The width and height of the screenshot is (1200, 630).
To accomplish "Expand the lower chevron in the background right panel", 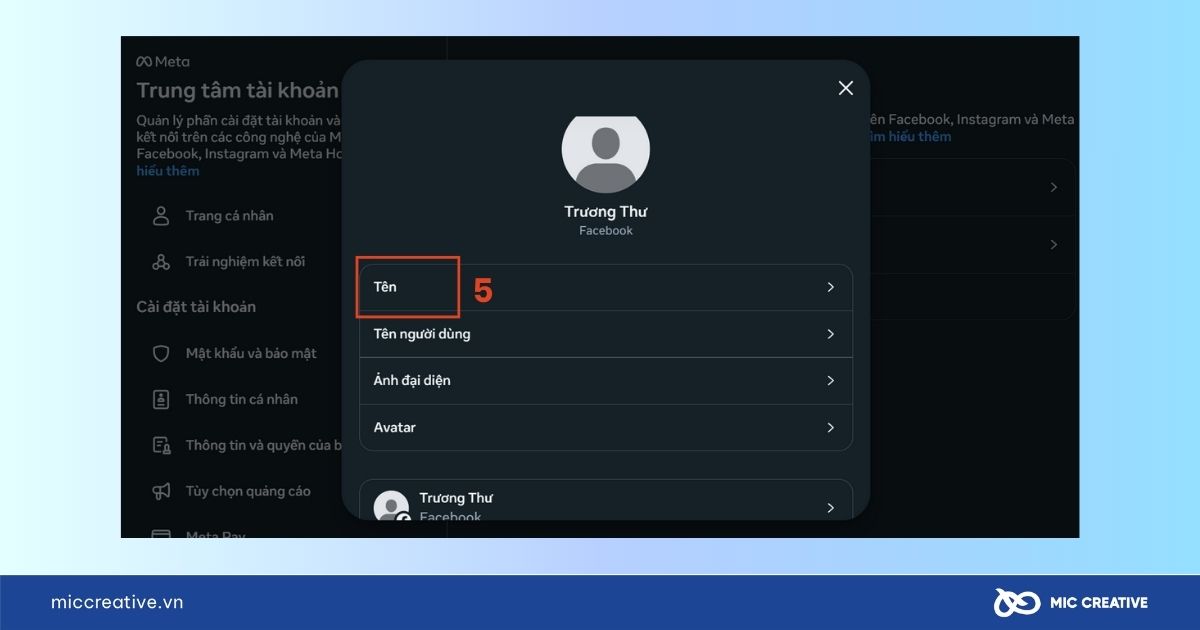I will [1054, 244].
